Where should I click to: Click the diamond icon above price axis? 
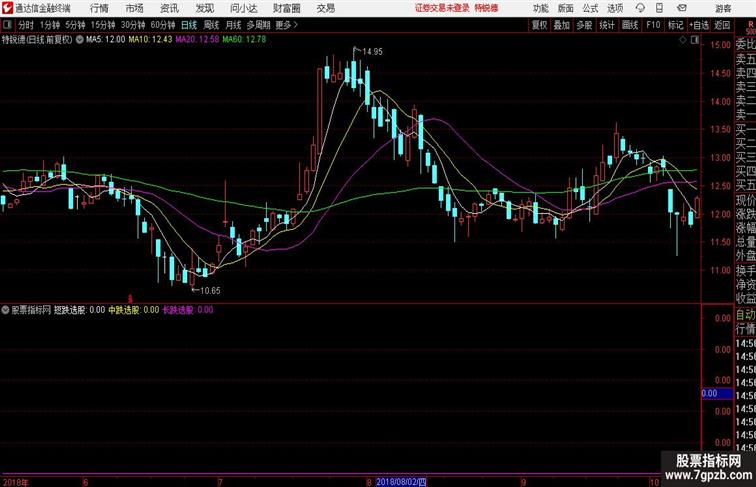click(683, 41)
